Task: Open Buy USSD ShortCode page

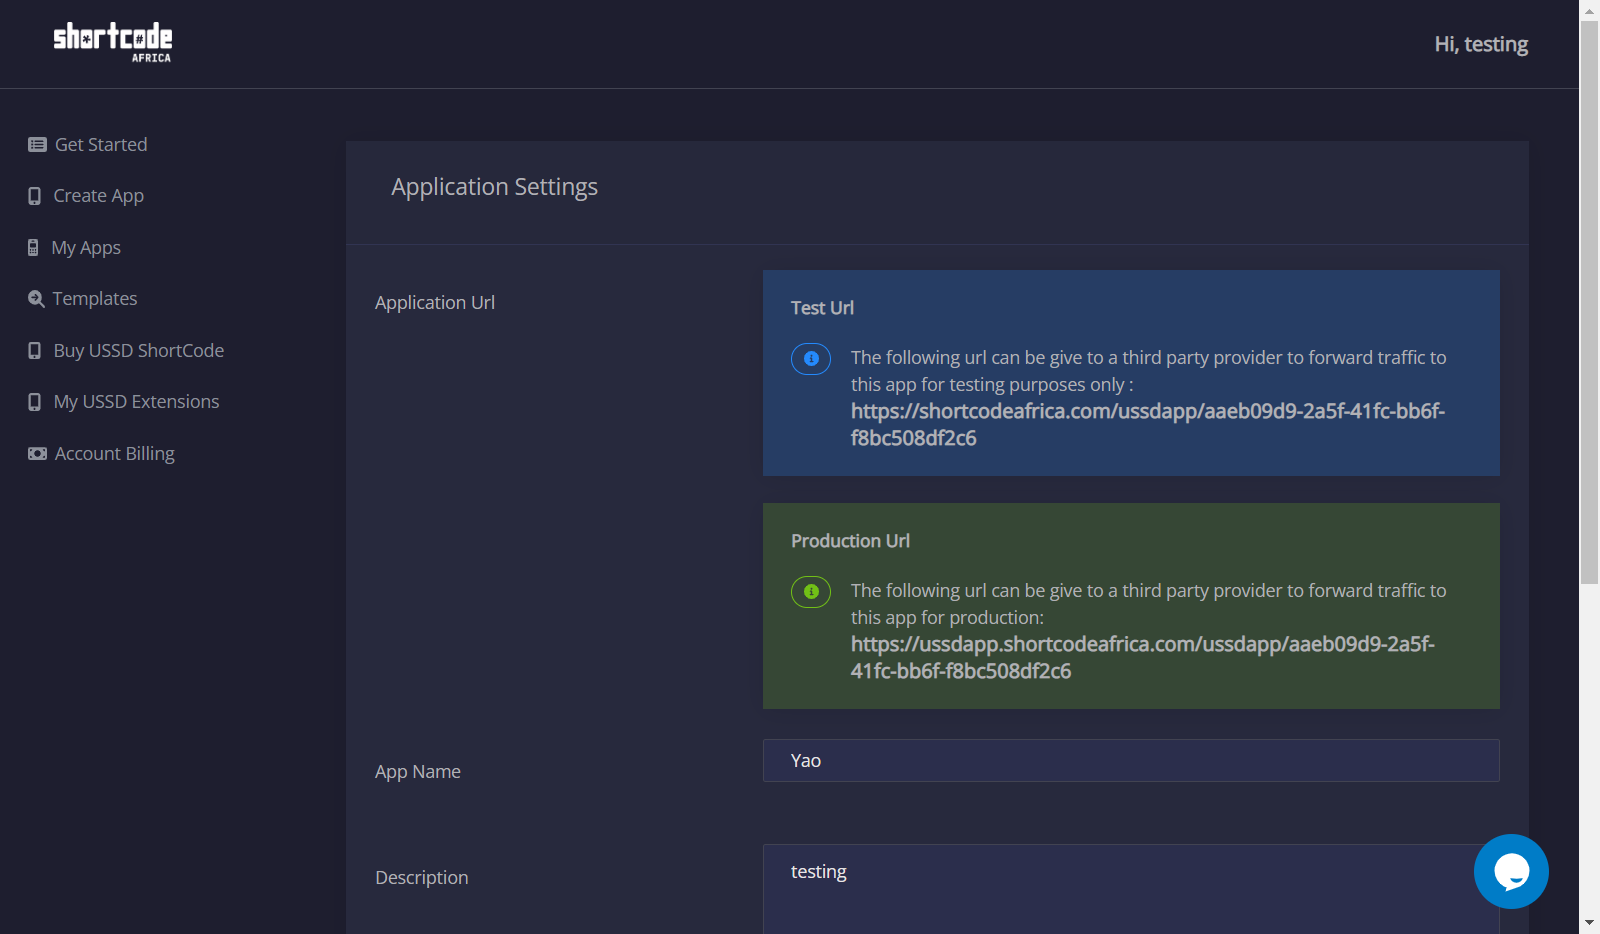Action: (x=139, y=351)
